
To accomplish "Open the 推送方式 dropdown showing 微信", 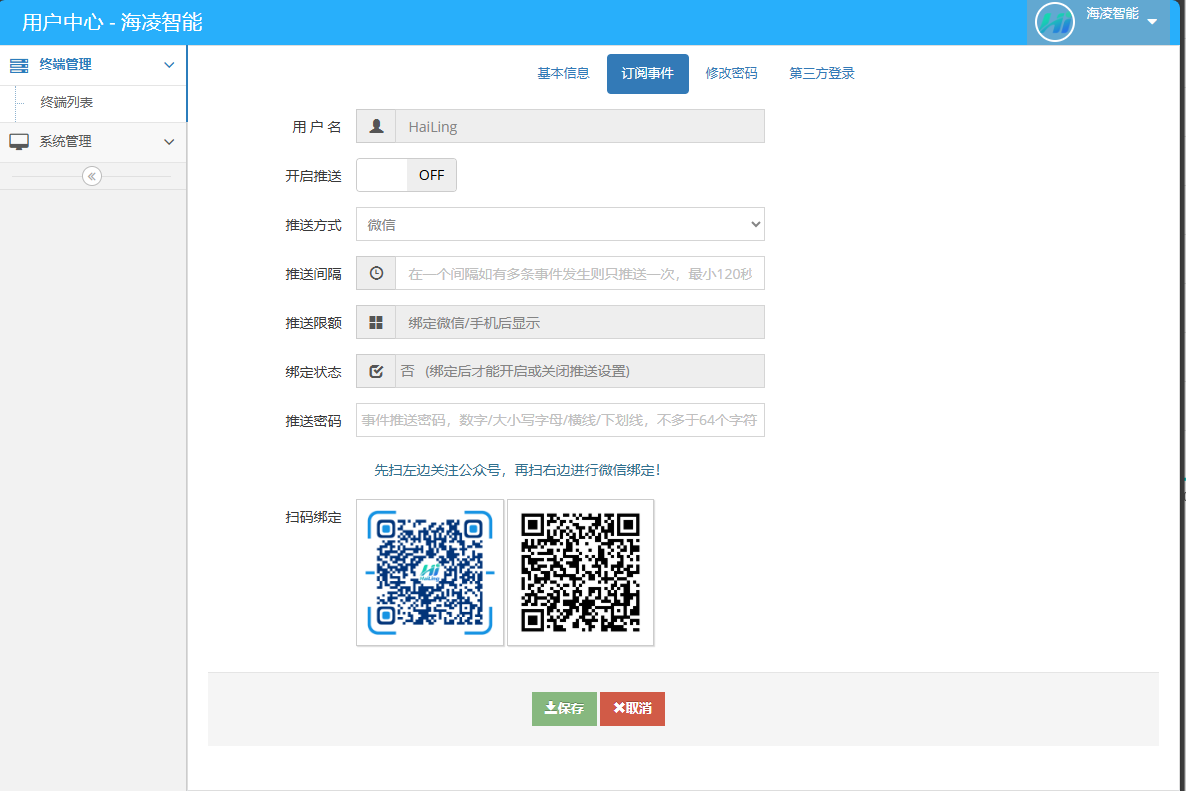I will 560,225.
